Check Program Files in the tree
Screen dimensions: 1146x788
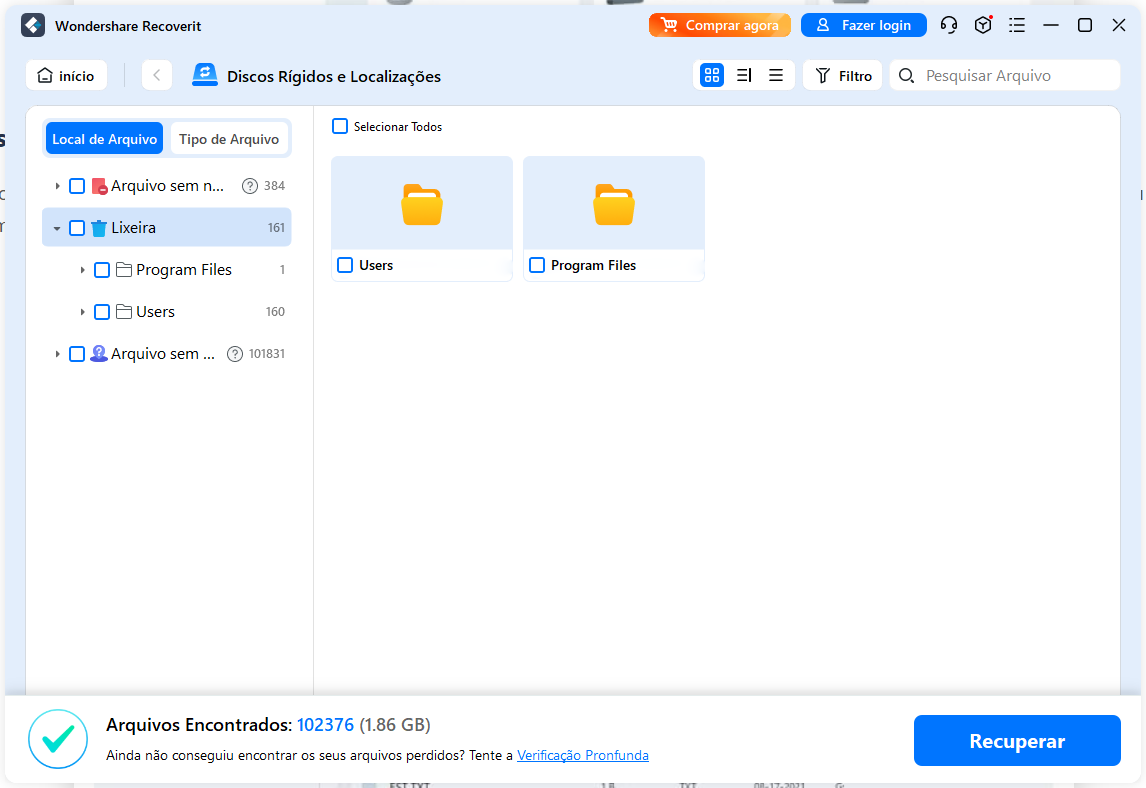[x=102, y=270]
